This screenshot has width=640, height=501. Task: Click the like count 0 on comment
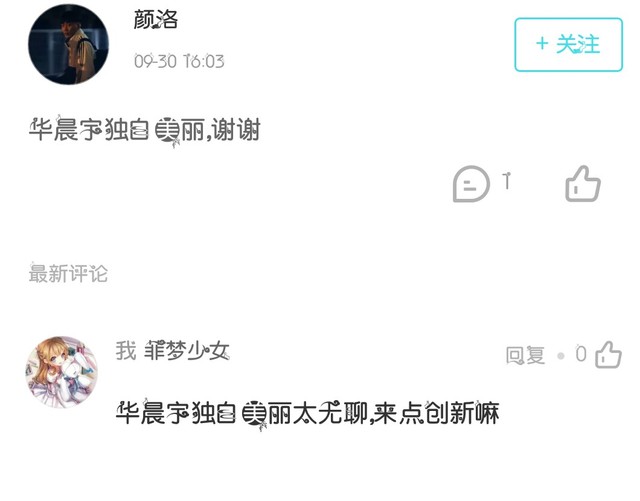[581, 354]
